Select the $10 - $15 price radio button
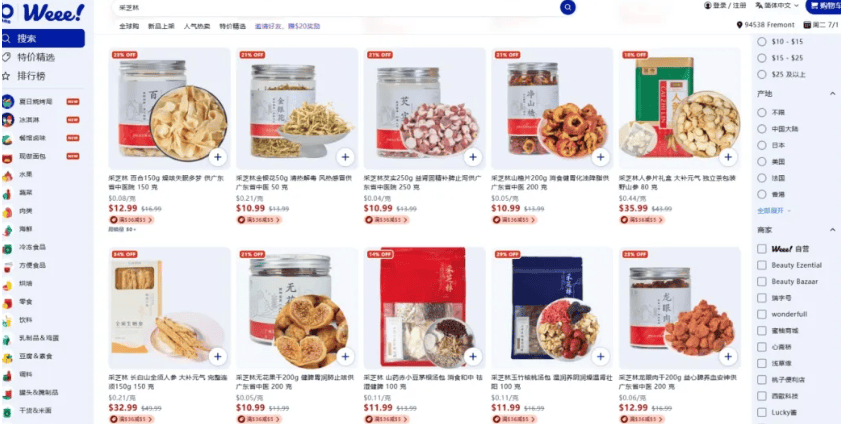The image size is (841, 424). coord(761,42)
